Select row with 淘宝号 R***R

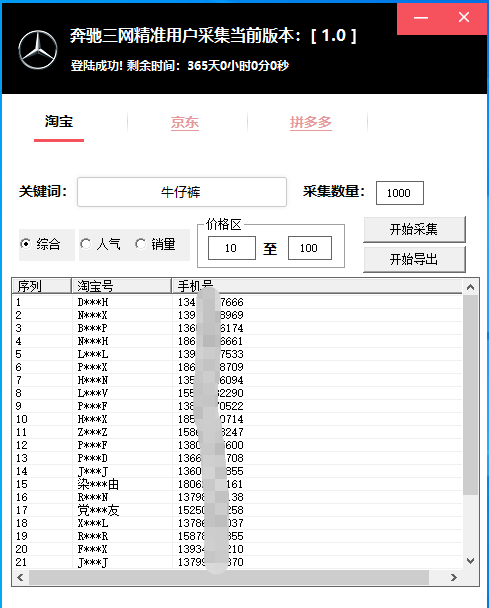tap(237, 536)
